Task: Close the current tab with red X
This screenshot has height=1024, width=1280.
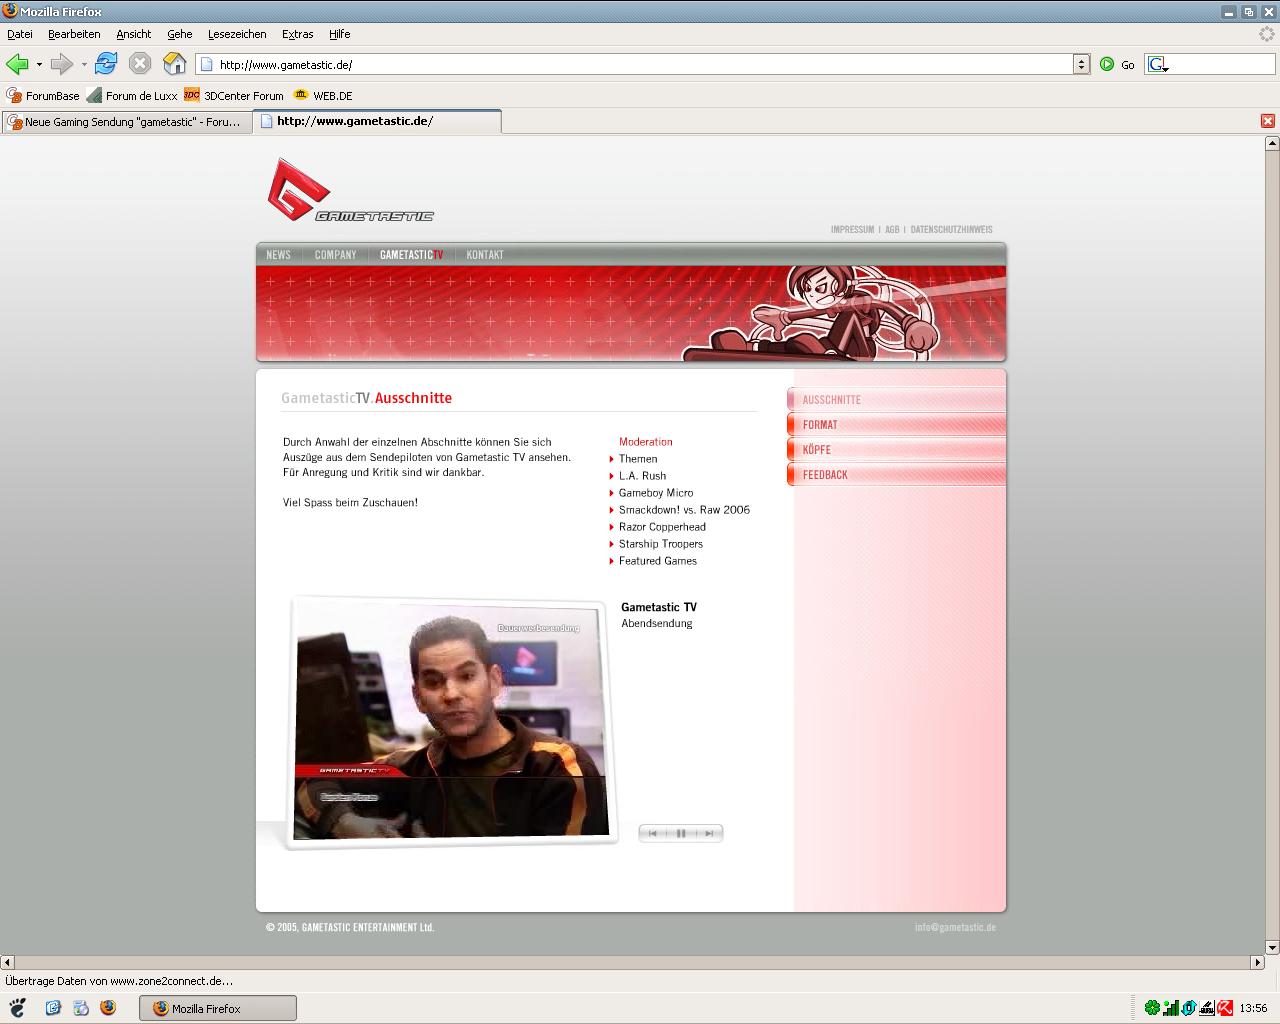Action: (1268, 121)
